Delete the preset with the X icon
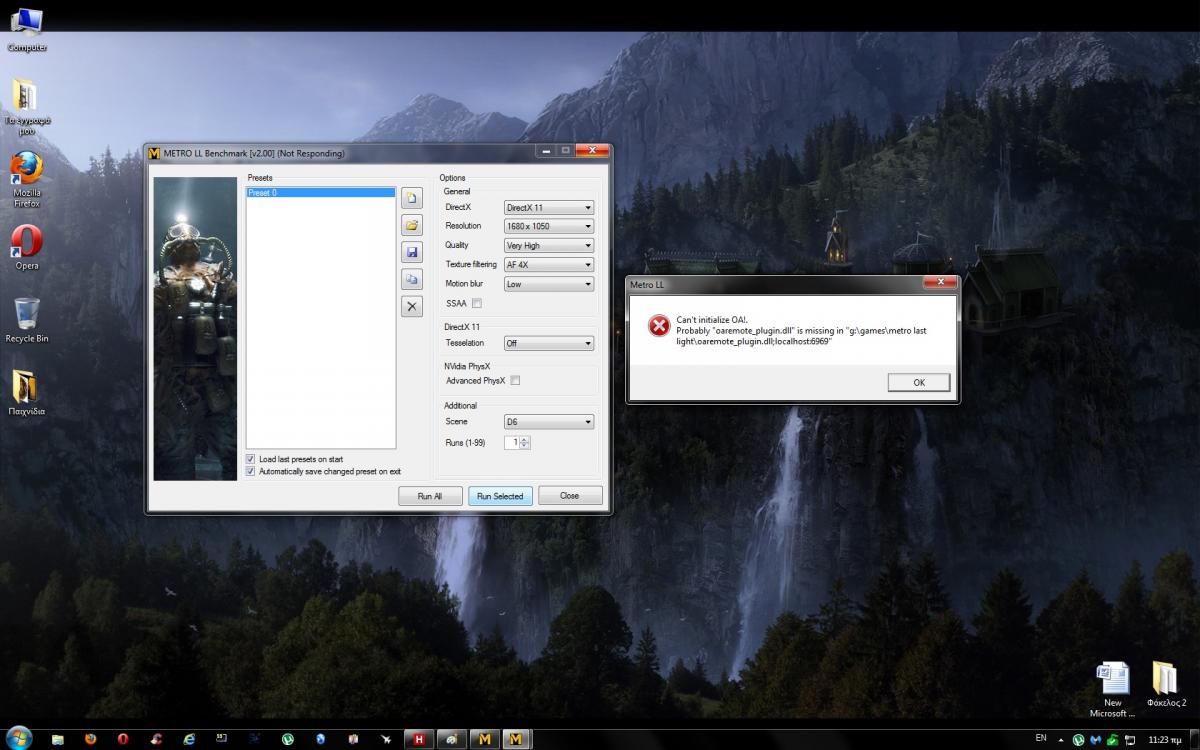Viewport: 1200px width, 750px height. click(411, 306)
